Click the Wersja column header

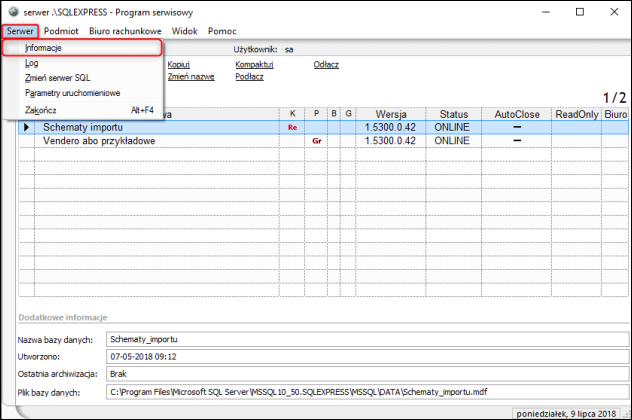click(x=391, y=114)
